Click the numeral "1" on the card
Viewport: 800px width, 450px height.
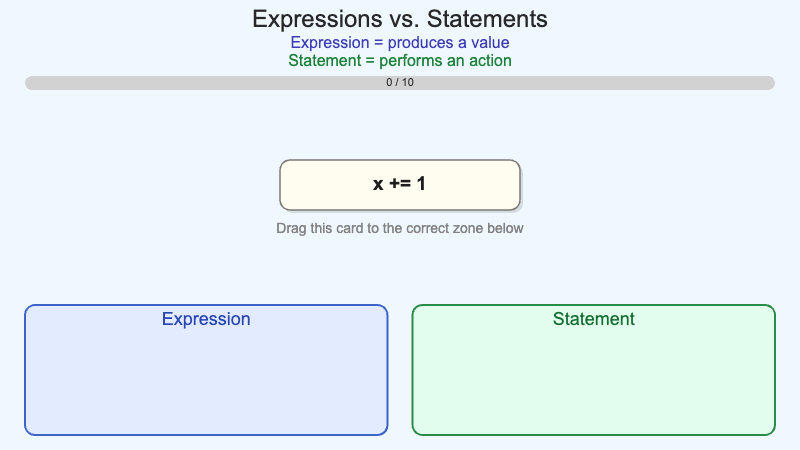421,184
